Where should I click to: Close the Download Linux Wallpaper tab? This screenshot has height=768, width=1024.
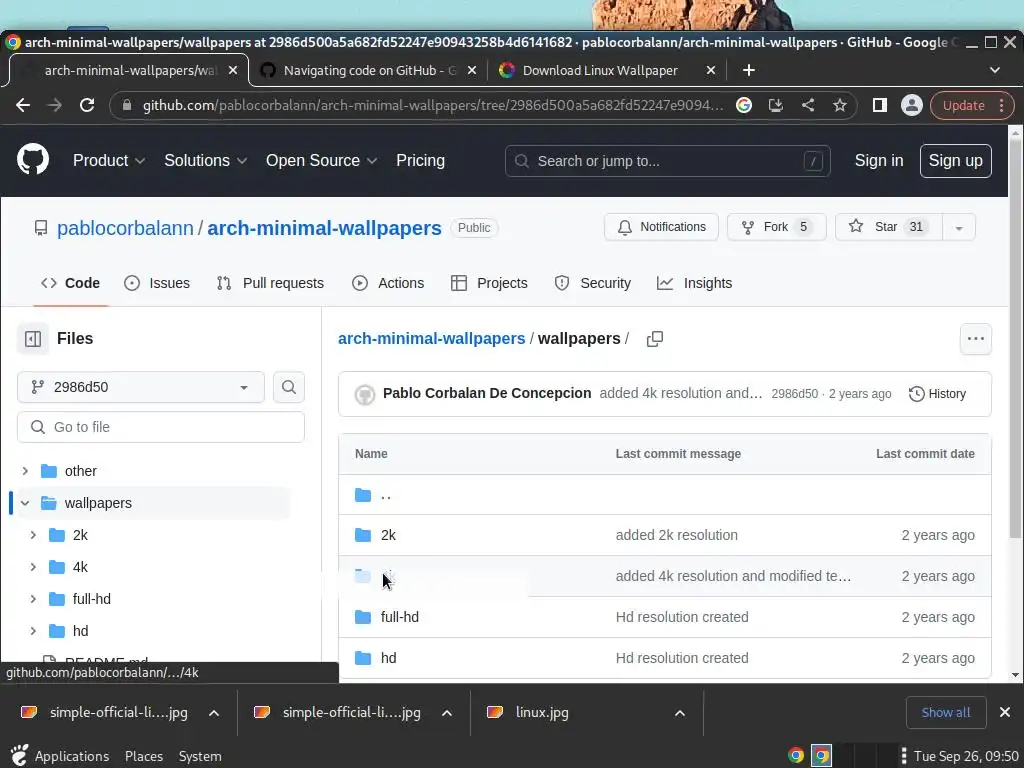tap(711, 70)
